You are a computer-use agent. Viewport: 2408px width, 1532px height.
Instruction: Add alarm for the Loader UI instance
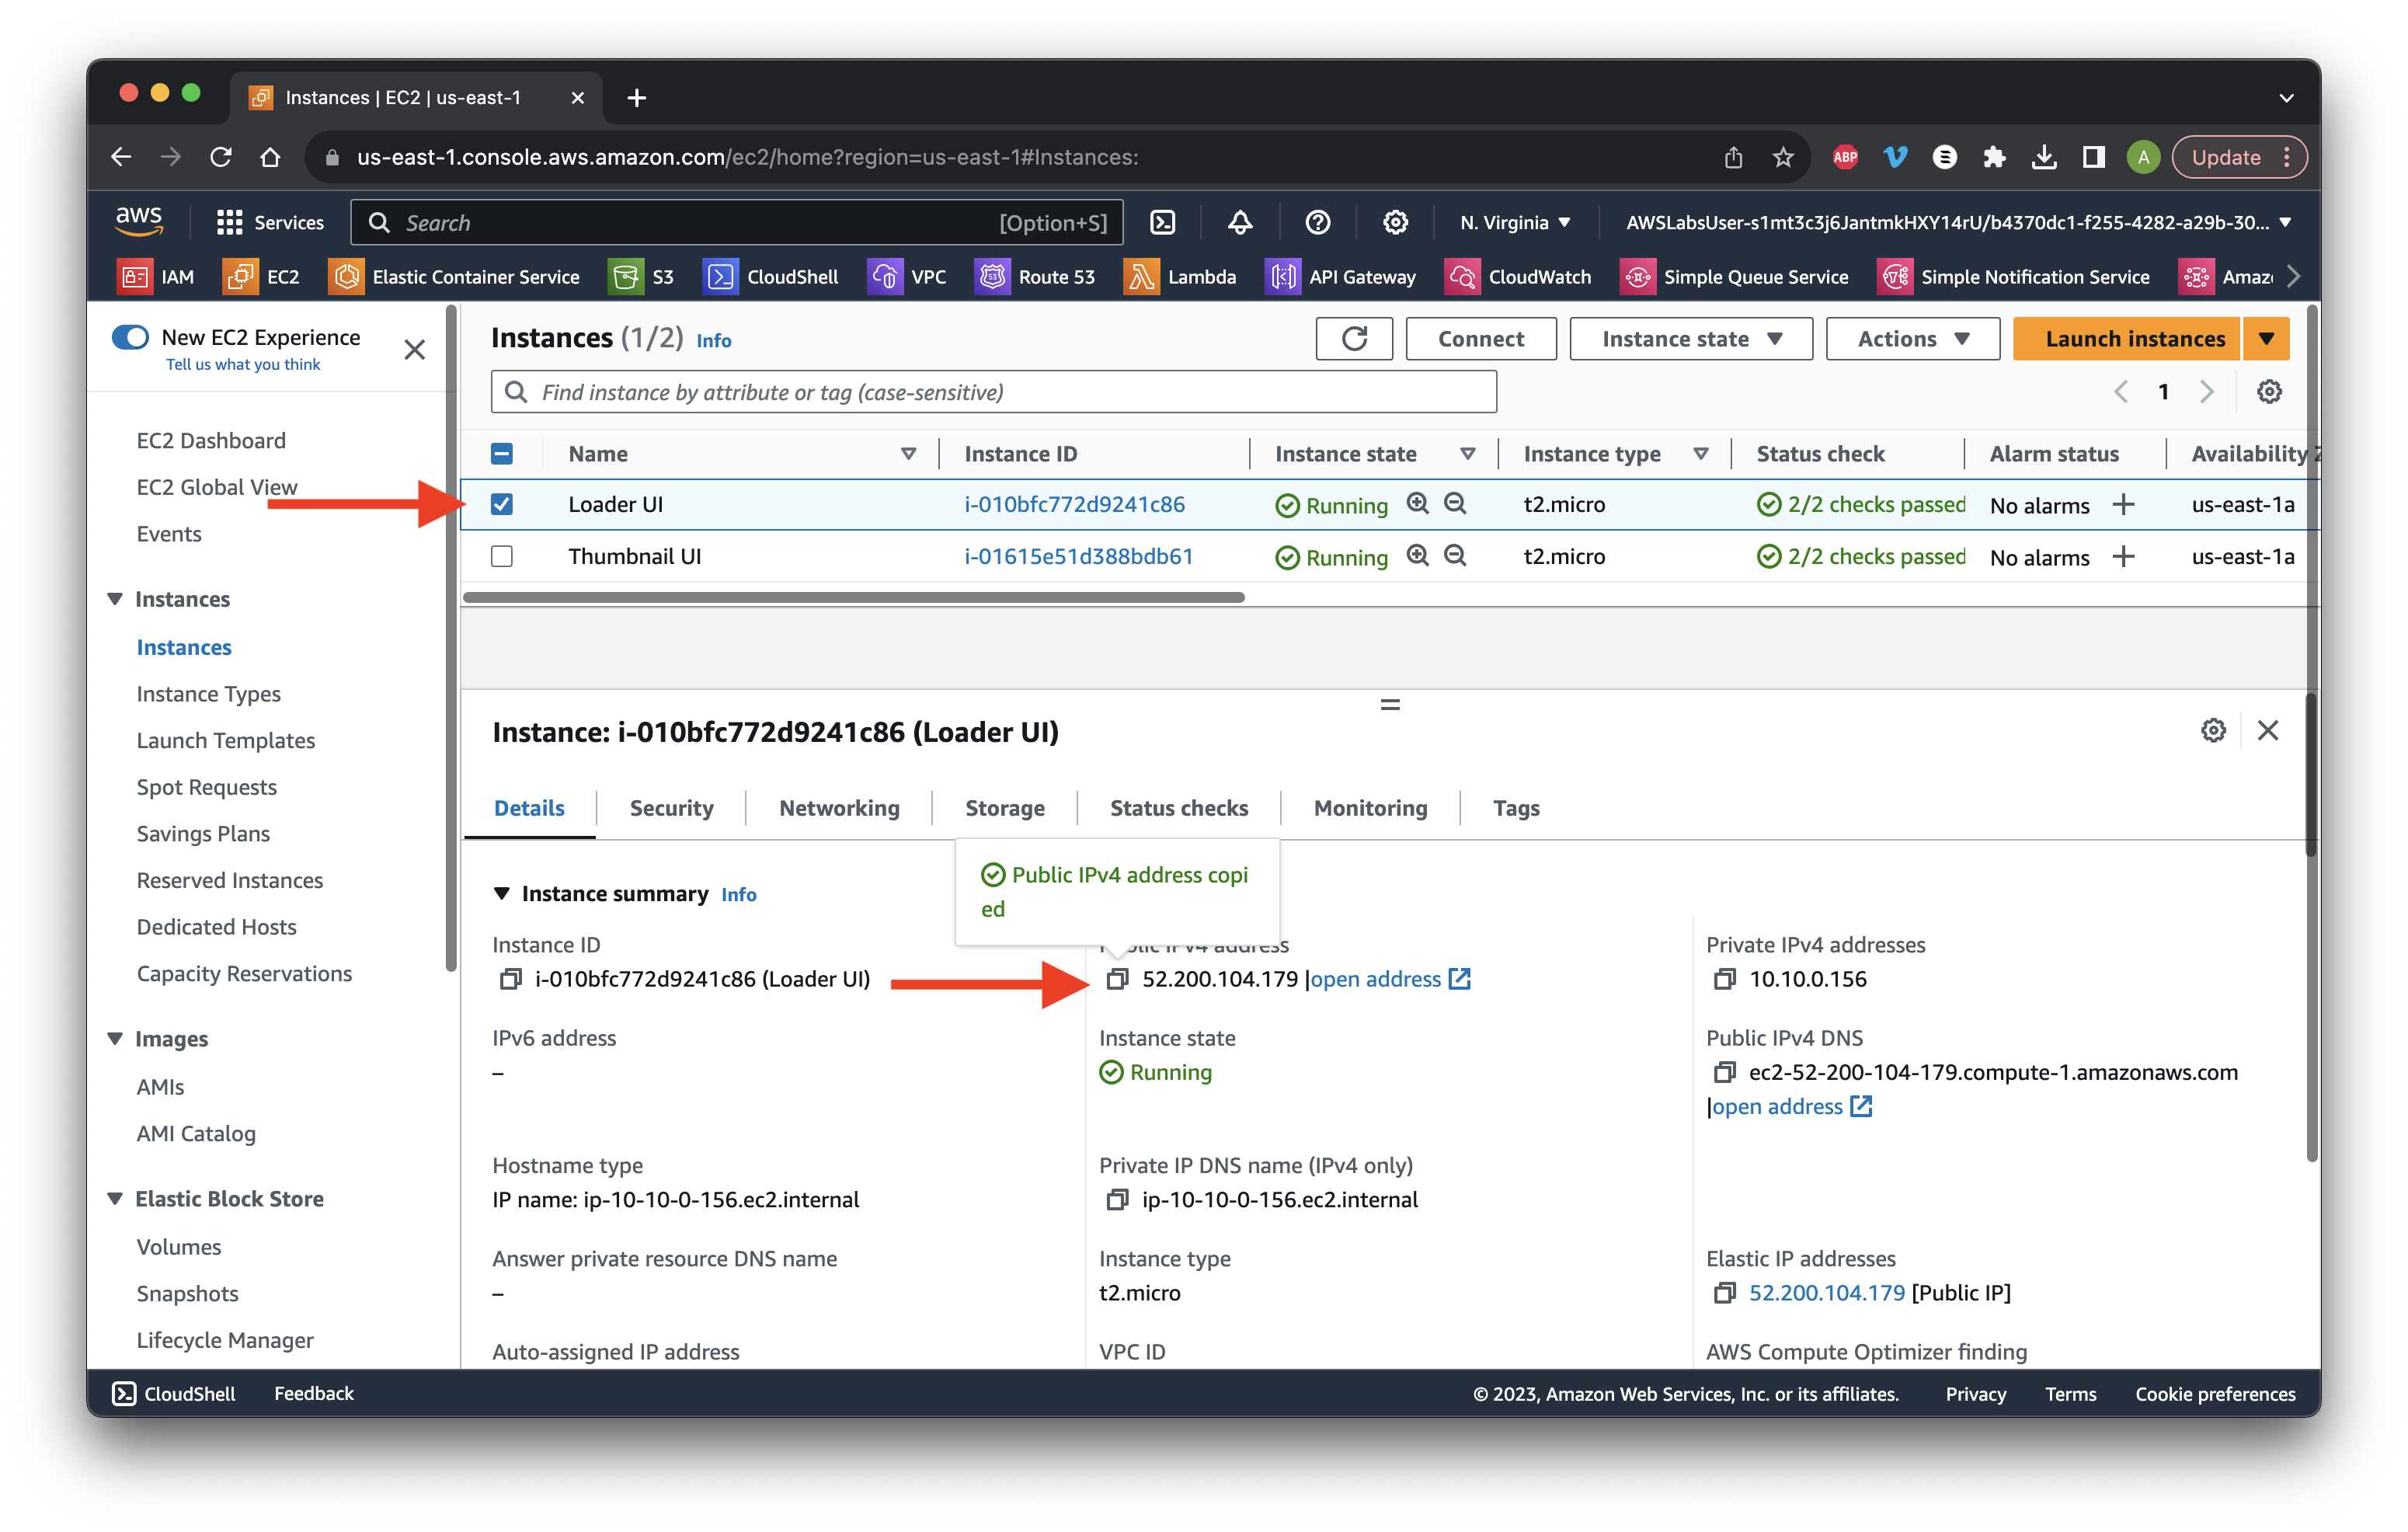[2123, 504]
